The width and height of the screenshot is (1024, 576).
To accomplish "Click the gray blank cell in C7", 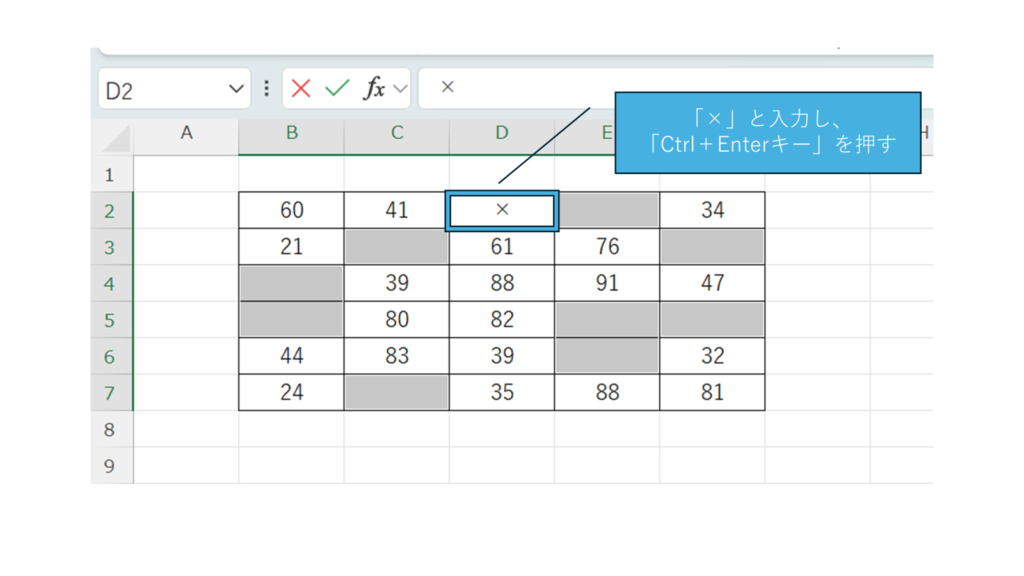I will 397,393.
